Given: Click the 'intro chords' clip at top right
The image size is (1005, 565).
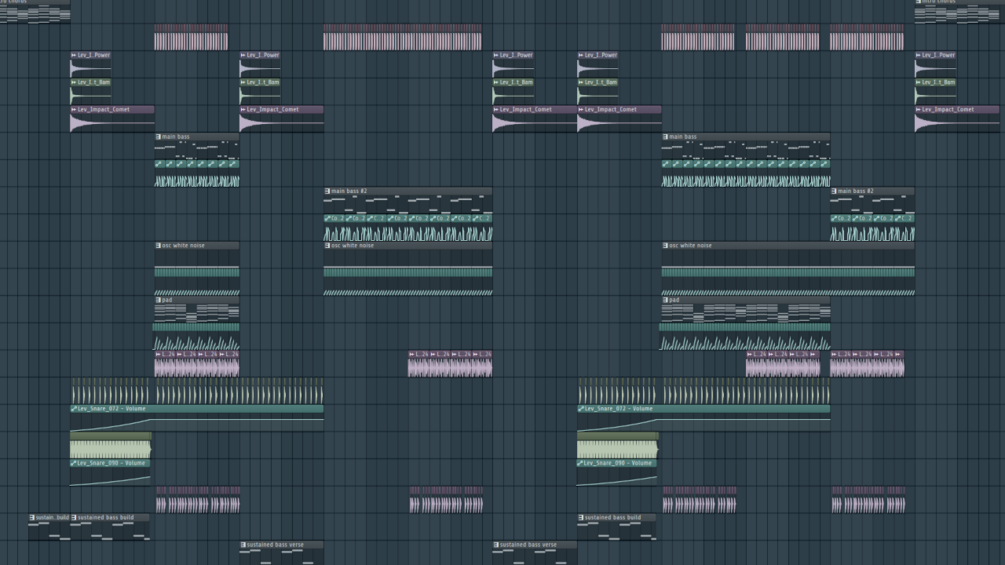Looking at the screenshot, I should click(x=959, y=12).
